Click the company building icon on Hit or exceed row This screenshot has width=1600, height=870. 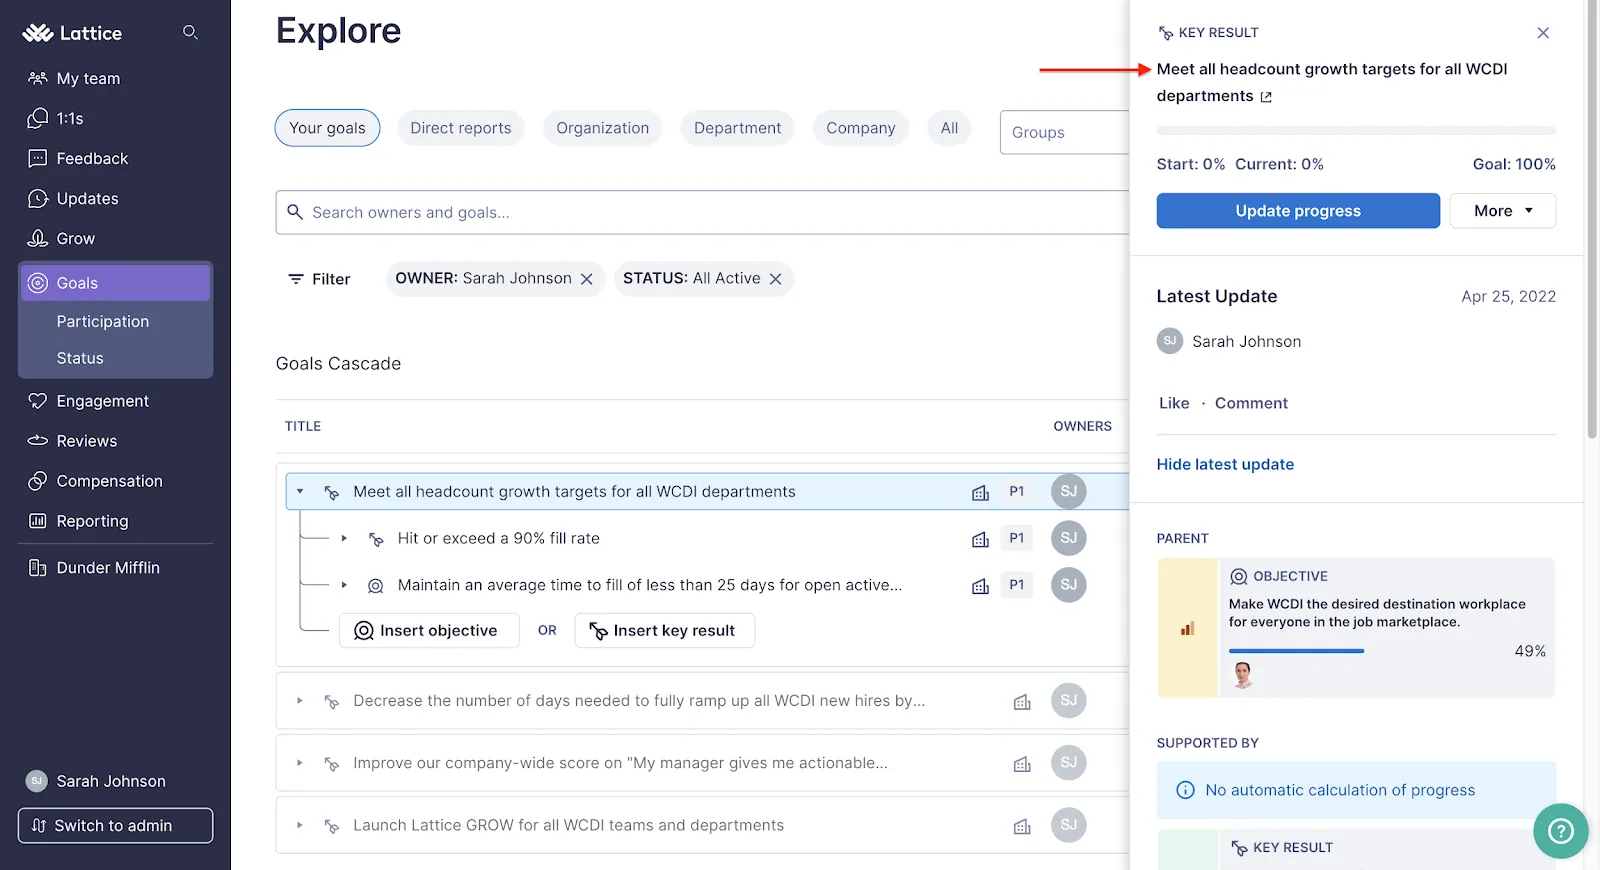[x=980, y=539]
